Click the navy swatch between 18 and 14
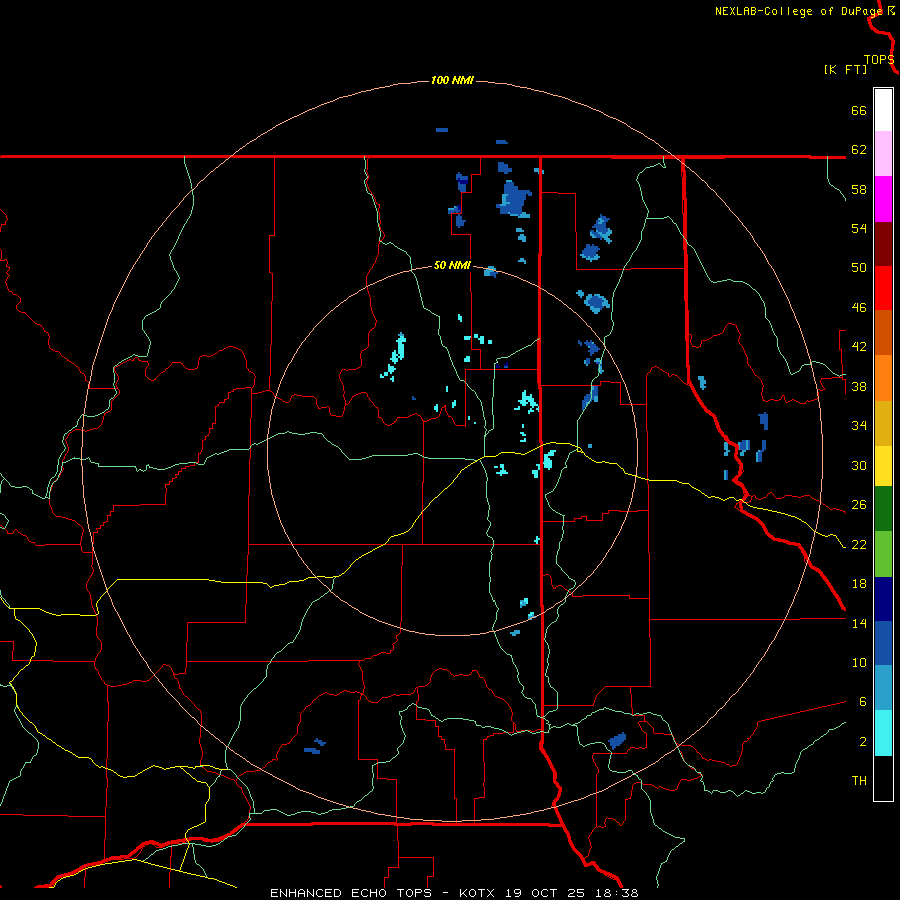 pyautogui.click(x=883, y=599)
